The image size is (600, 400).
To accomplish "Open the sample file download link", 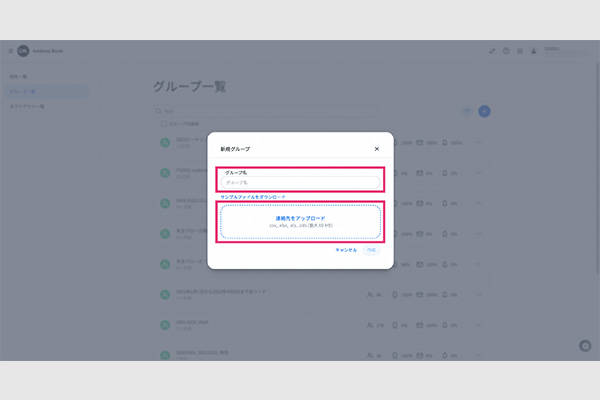I will [x=253, y=197].
